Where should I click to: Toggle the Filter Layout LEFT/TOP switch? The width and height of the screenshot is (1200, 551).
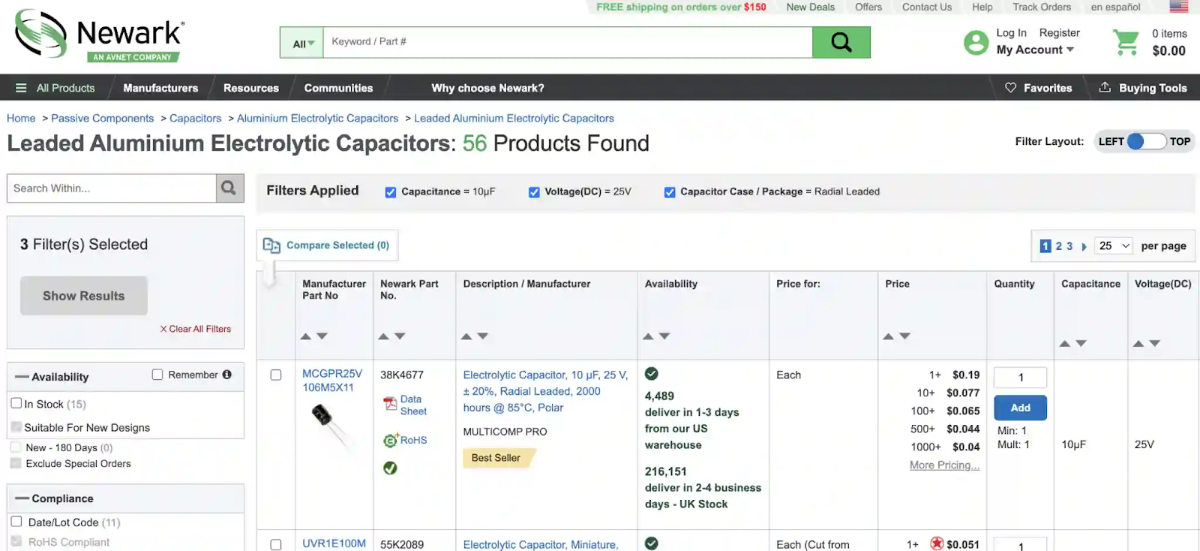click(x=1144, y=141)
